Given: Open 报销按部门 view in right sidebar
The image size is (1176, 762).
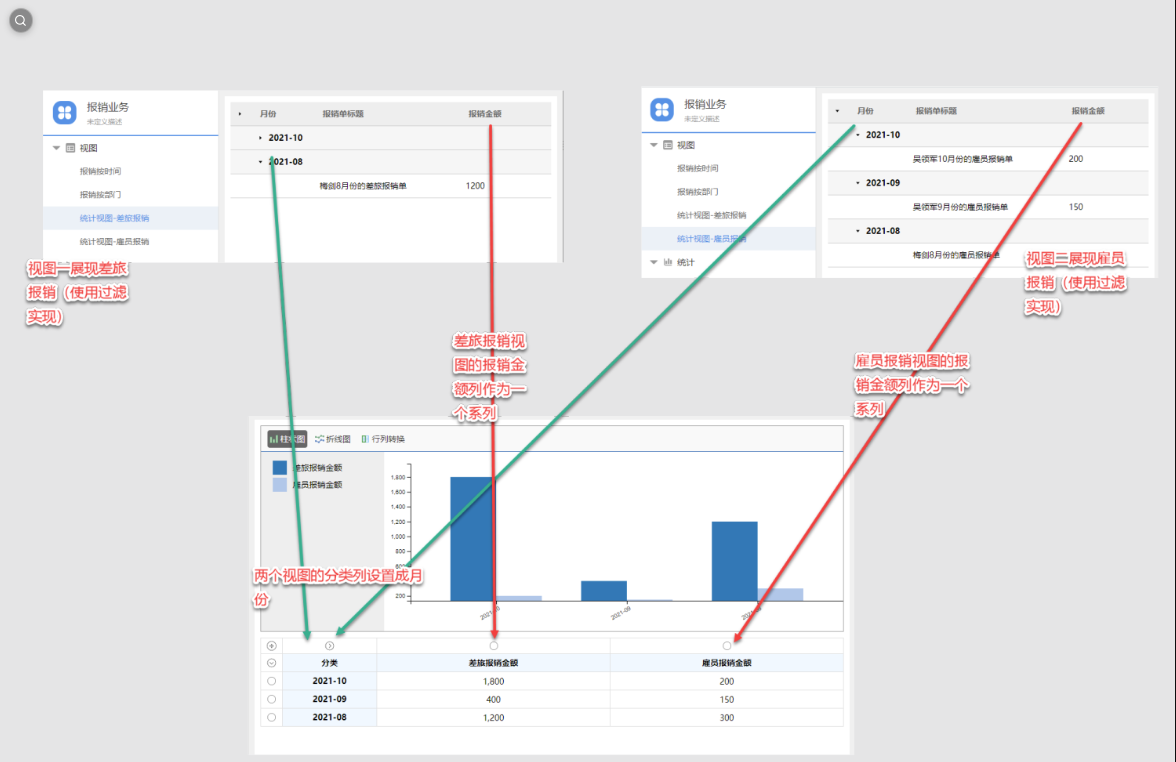Looking at the screenshot, I should click(697, 192).
